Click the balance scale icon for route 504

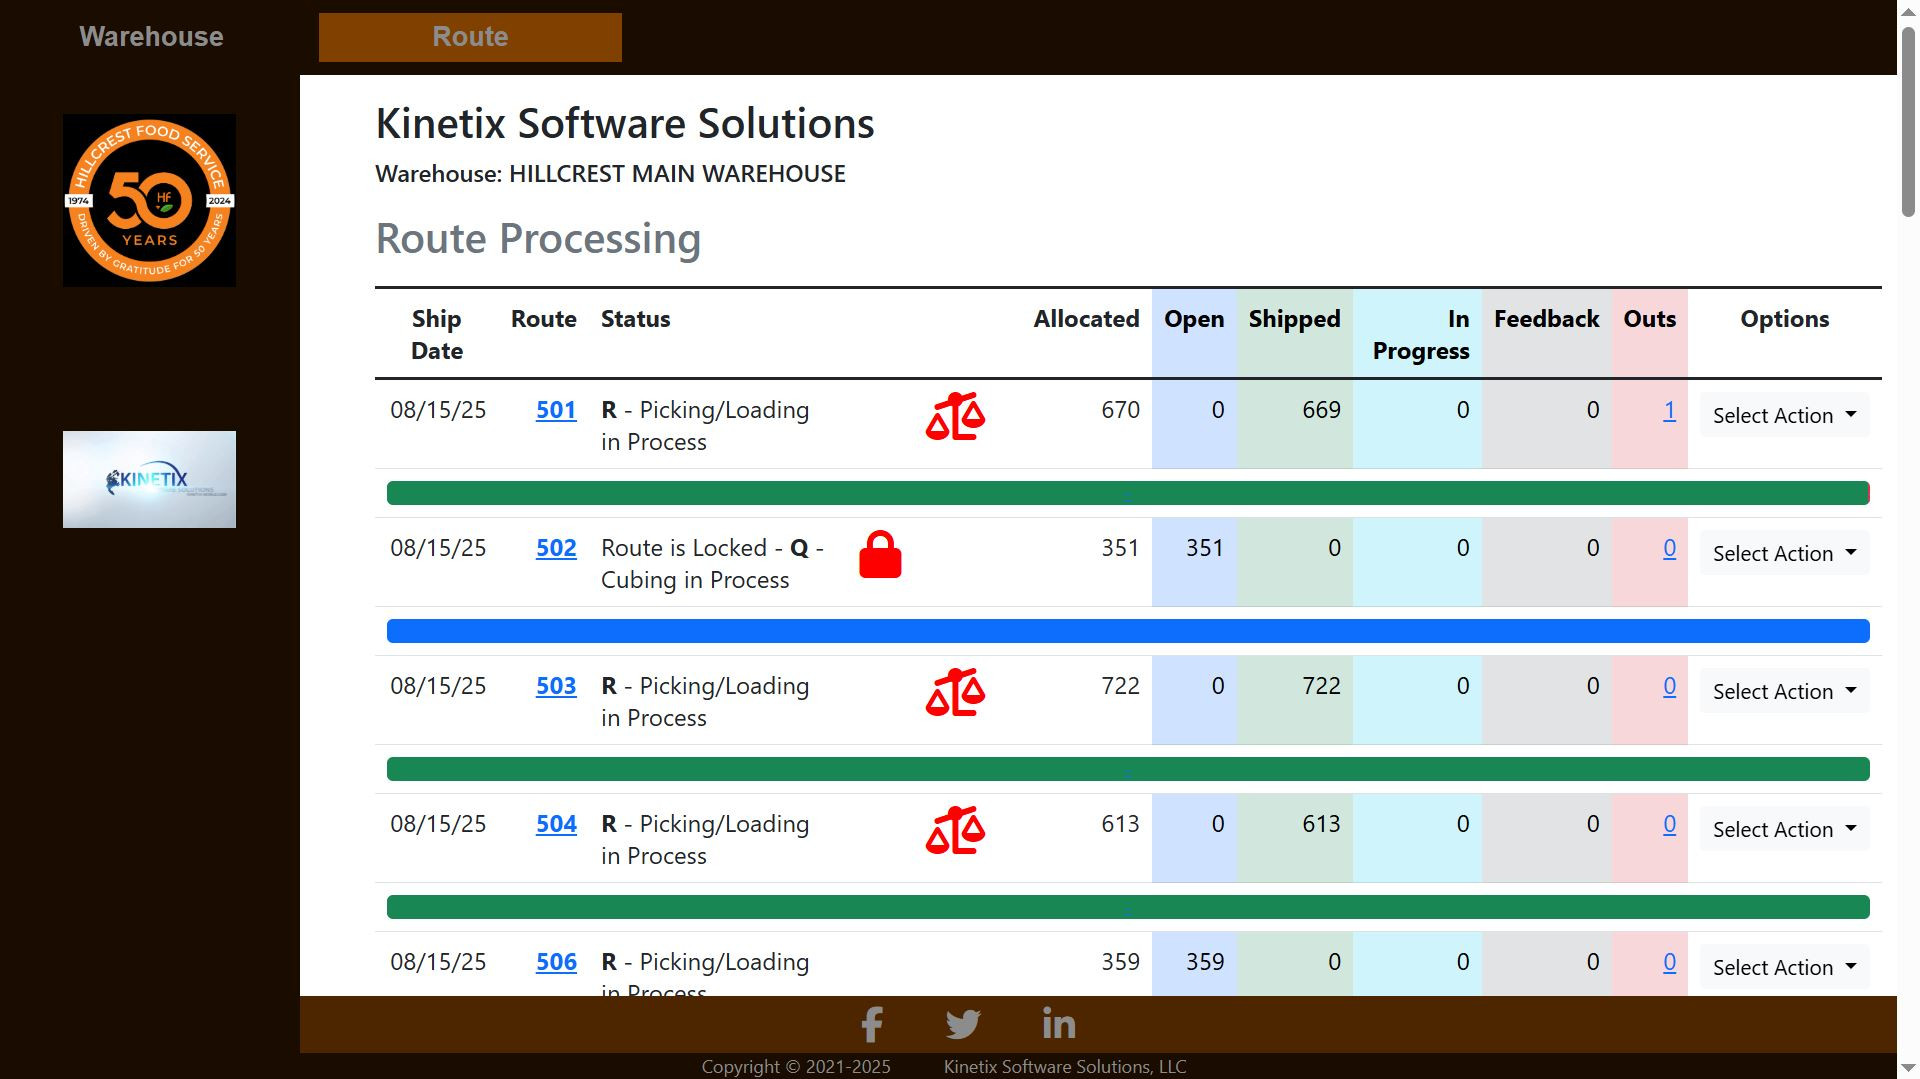pos(955,830)
